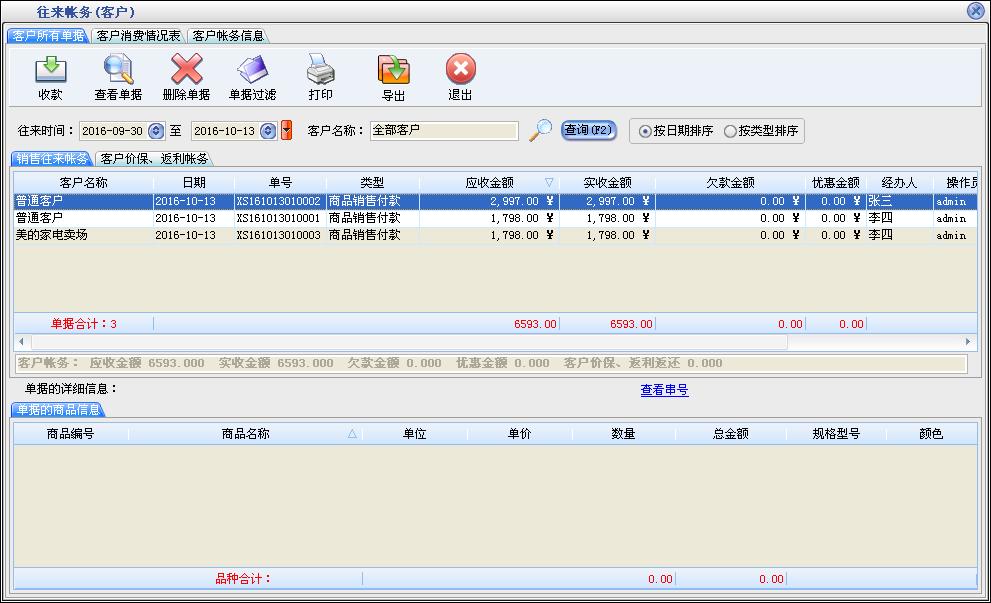The height and width of the screenshot is (603, 991).
Task: Open 查看单据 to view the document
Action: tap(118, 71)
